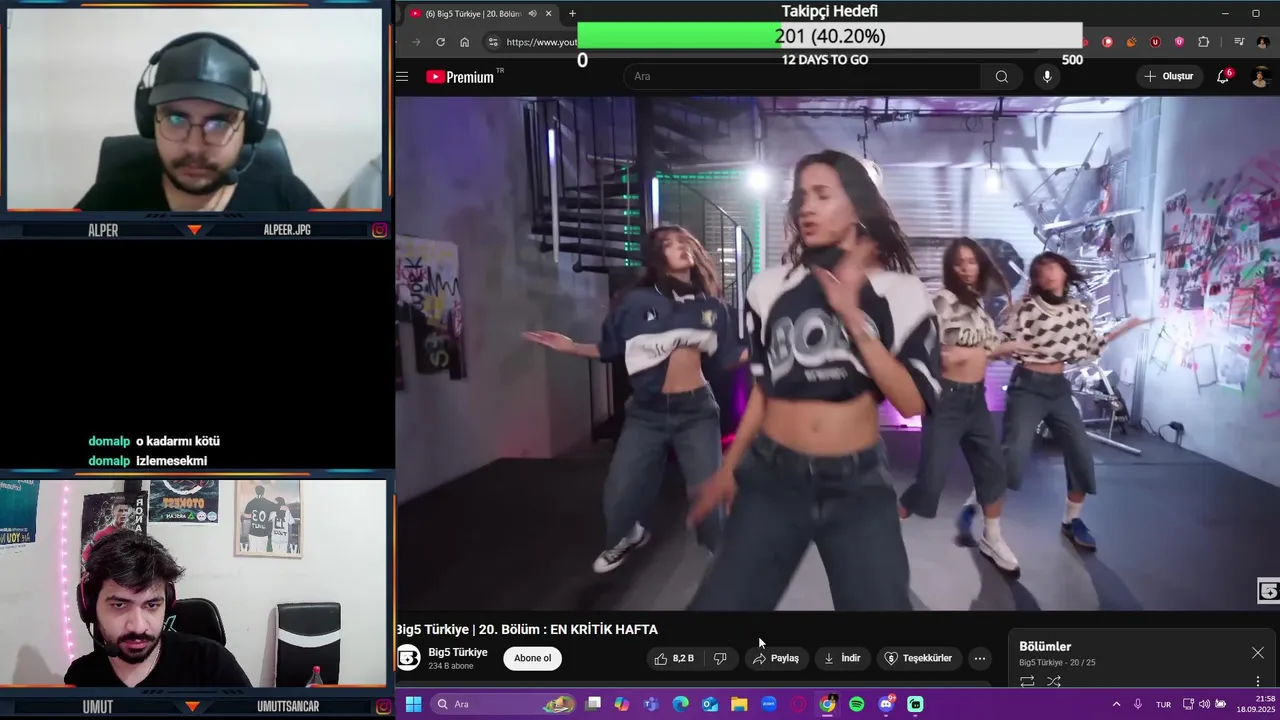The width and height of the screenshot is (1280, 720).
Task: Click the system tray microphone icon
Action: click(x=1138, y=704)
